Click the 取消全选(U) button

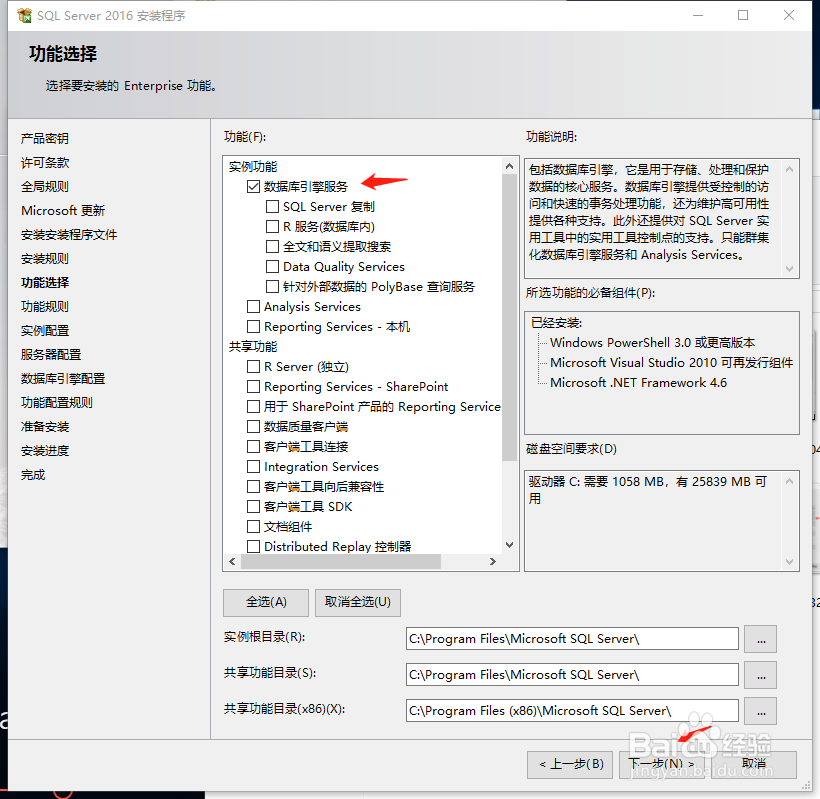[x=358, y=602]
